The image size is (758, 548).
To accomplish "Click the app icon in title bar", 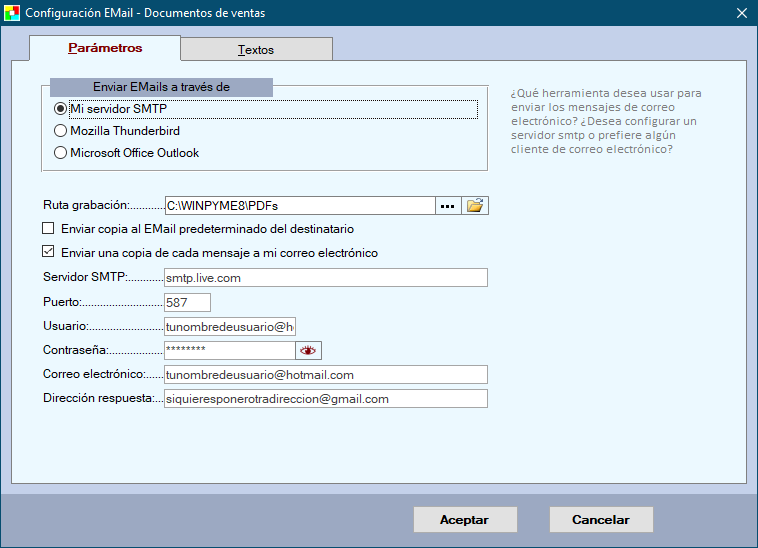I will tap(11, 13).
